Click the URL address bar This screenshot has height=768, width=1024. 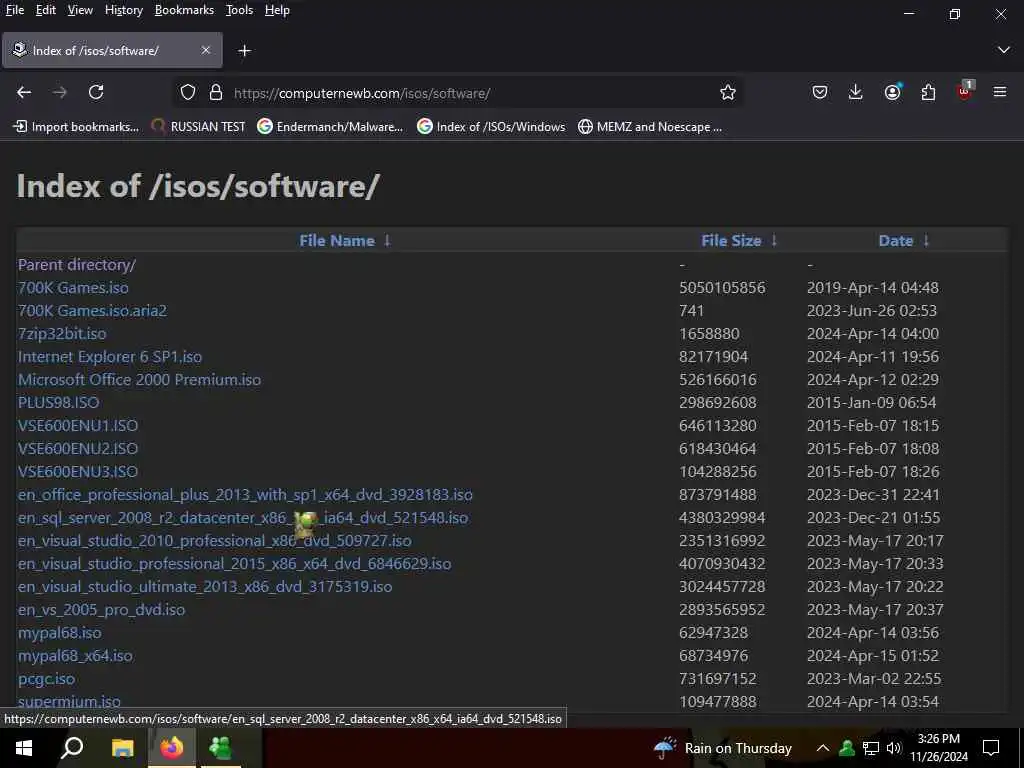pos(457,93)
